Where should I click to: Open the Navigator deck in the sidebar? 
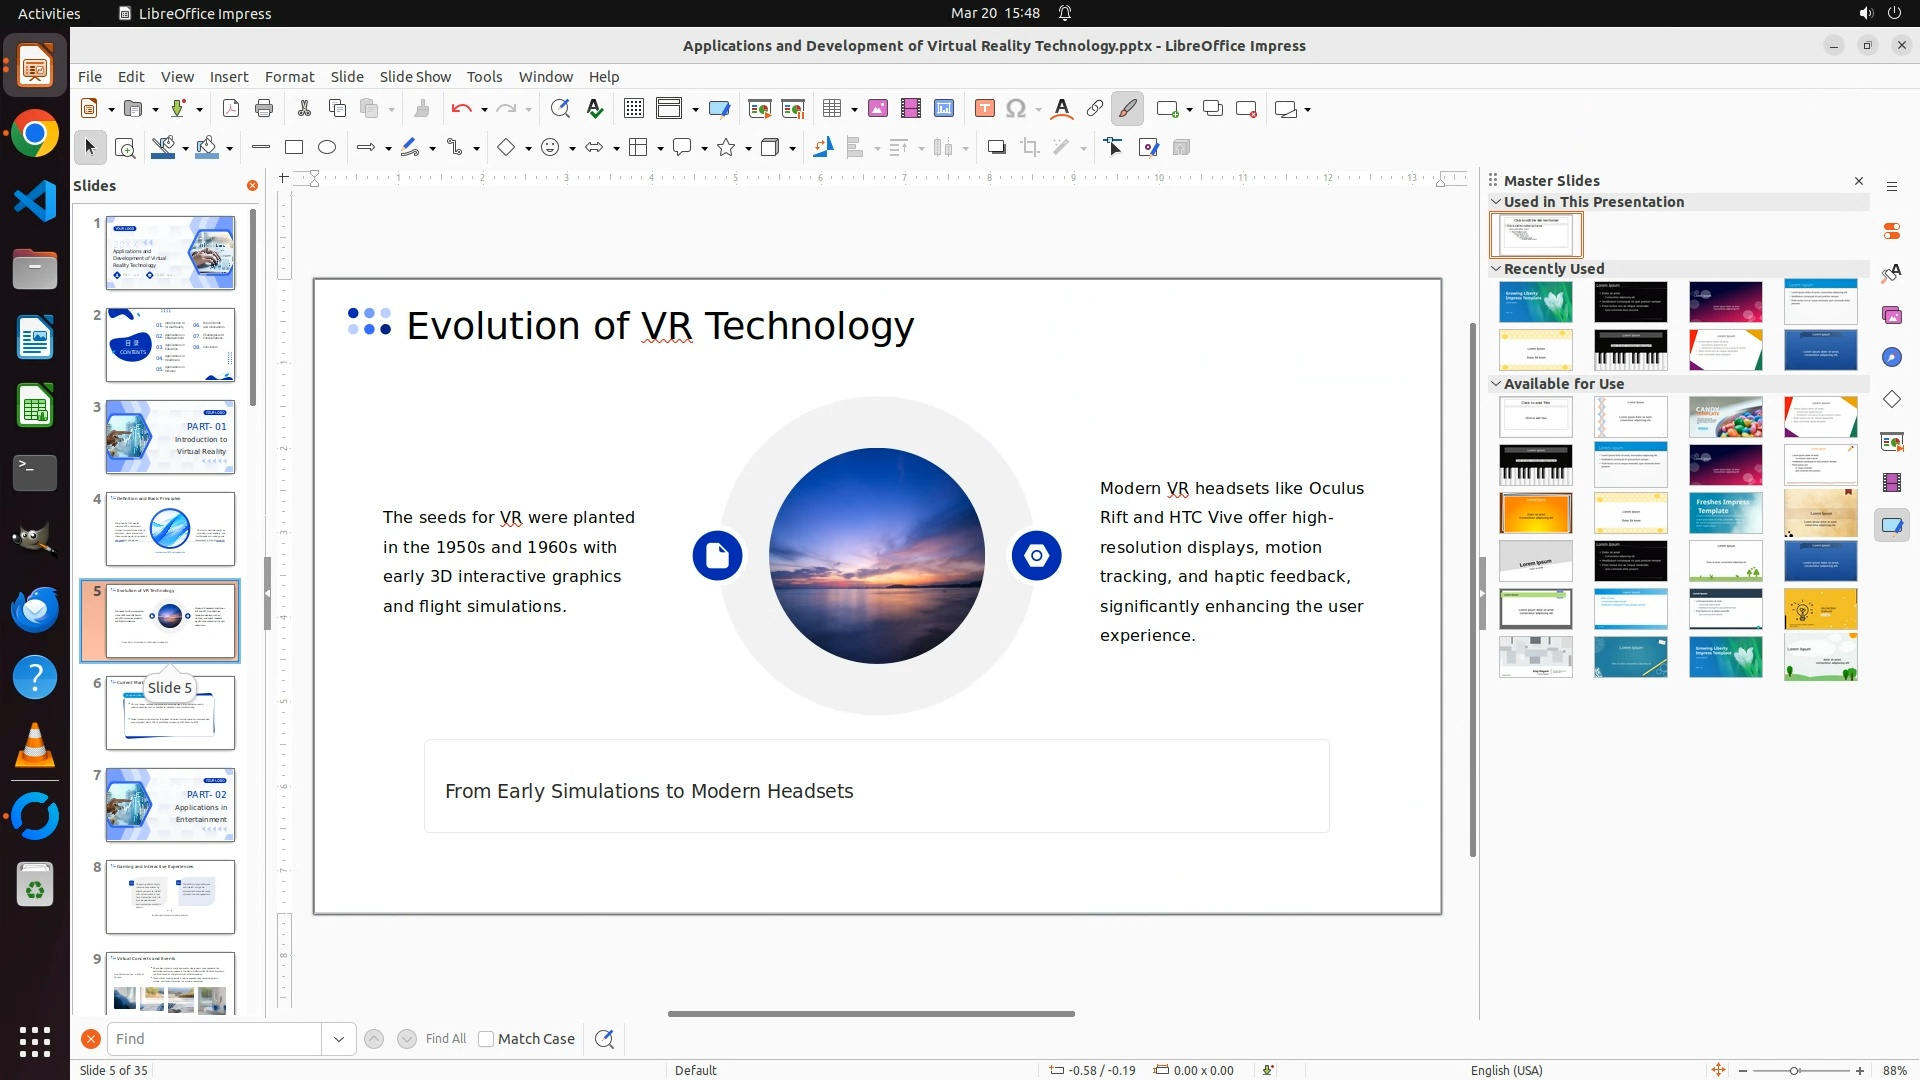pos(1891,357)
